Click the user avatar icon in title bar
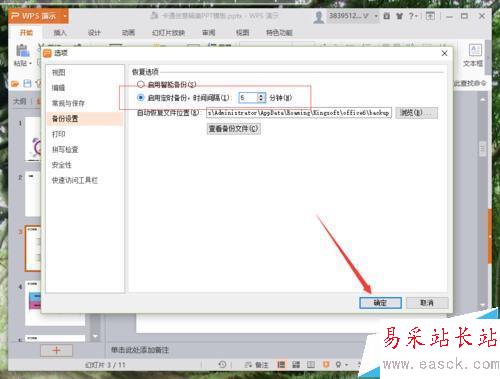Screen dimensions: 500x379 (x=319, y=17)
